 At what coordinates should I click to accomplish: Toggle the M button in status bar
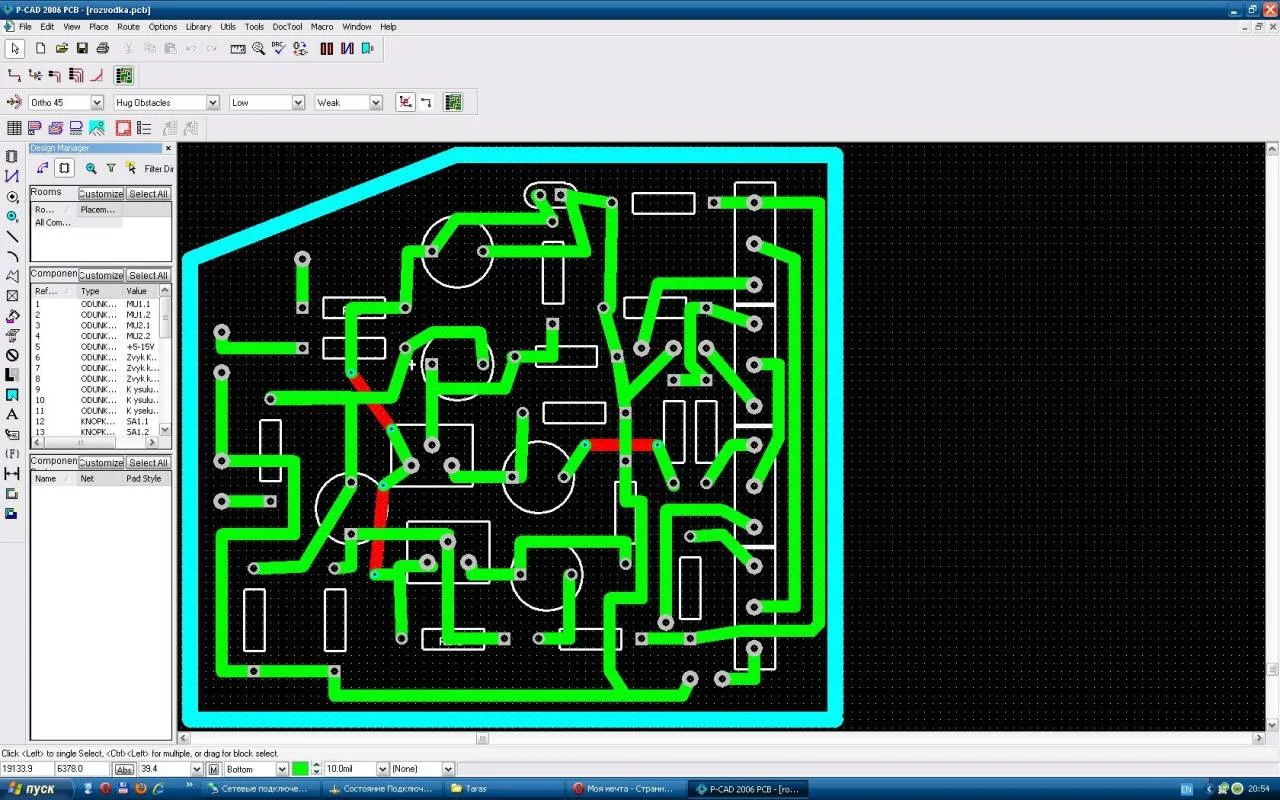click(214, 769)
